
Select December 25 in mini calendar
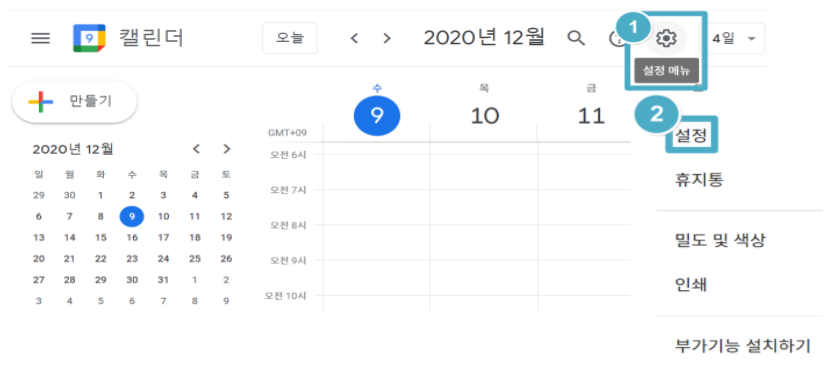(195, 258)
